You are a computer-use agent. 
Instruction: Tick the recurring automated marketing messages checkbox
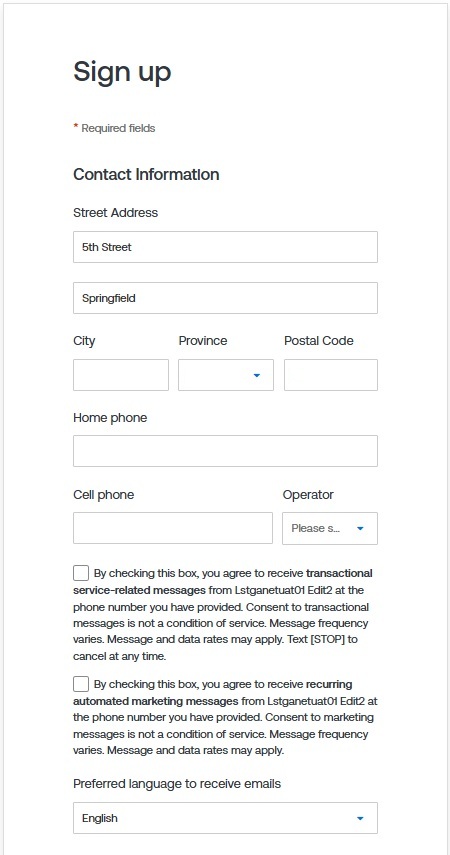81,684
